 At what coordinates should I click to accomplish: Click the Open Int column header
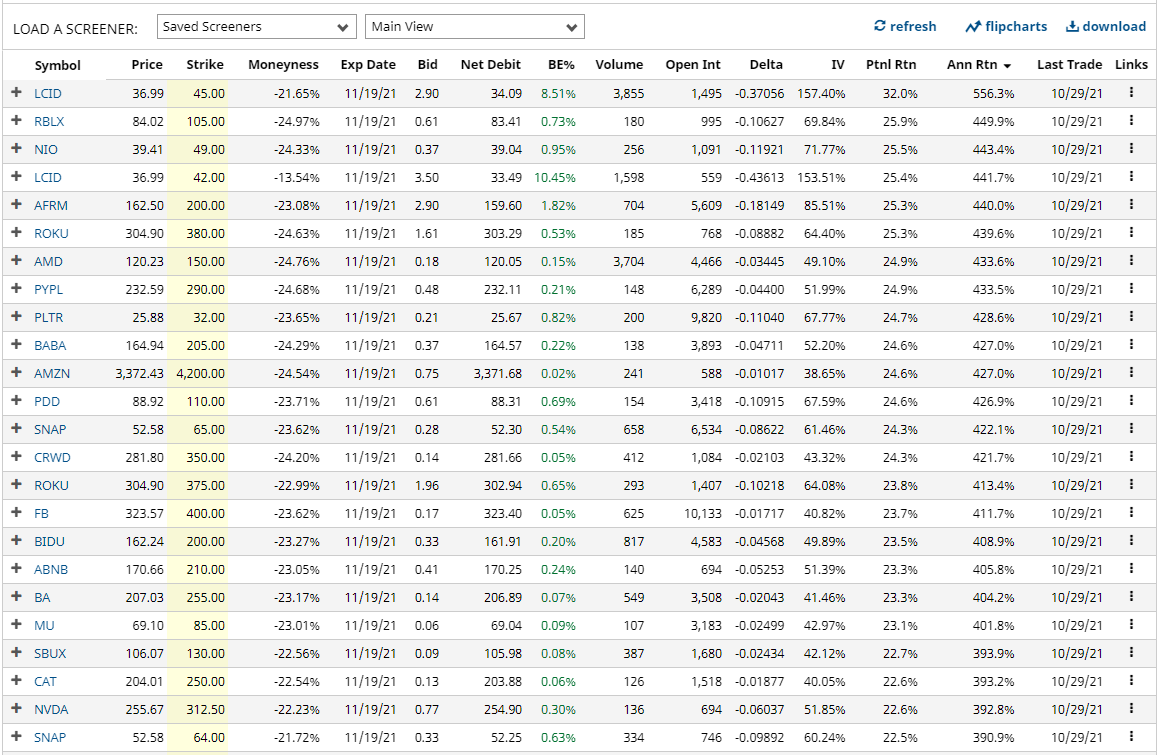coord(693,64)
